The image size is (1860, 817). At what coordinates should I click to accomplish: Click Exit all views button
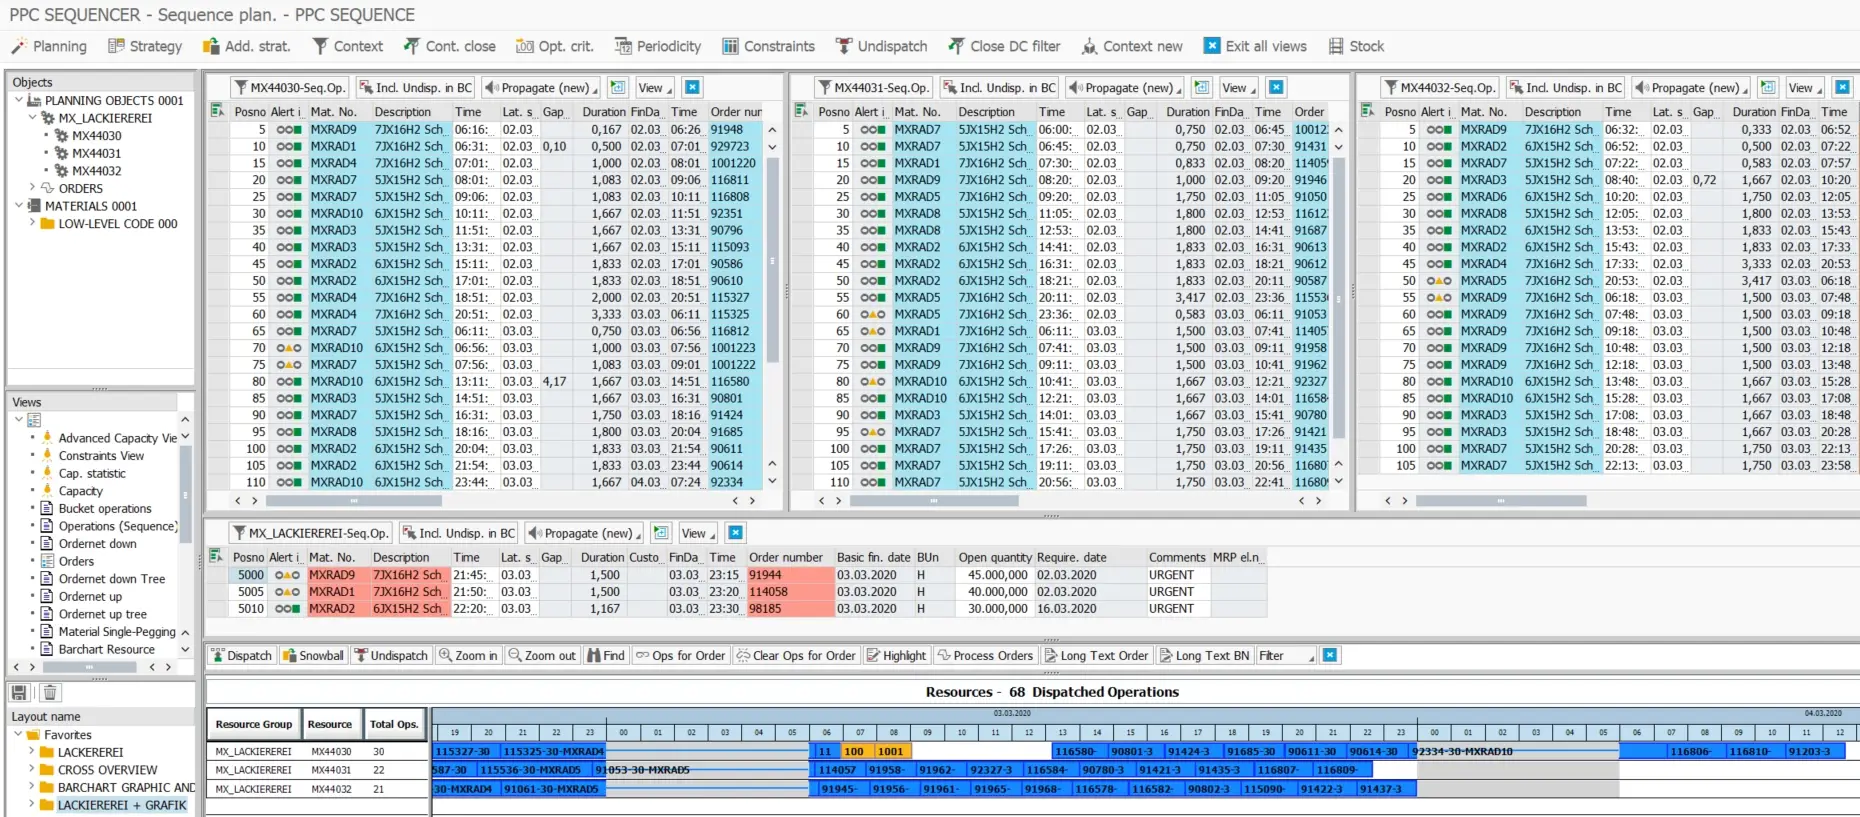1255,46
